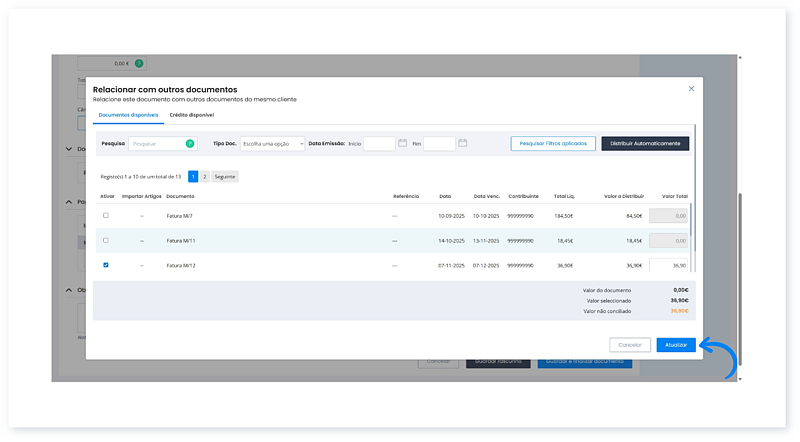Tick the Ativar checkbox for Fatura M/7

(106, 215)
